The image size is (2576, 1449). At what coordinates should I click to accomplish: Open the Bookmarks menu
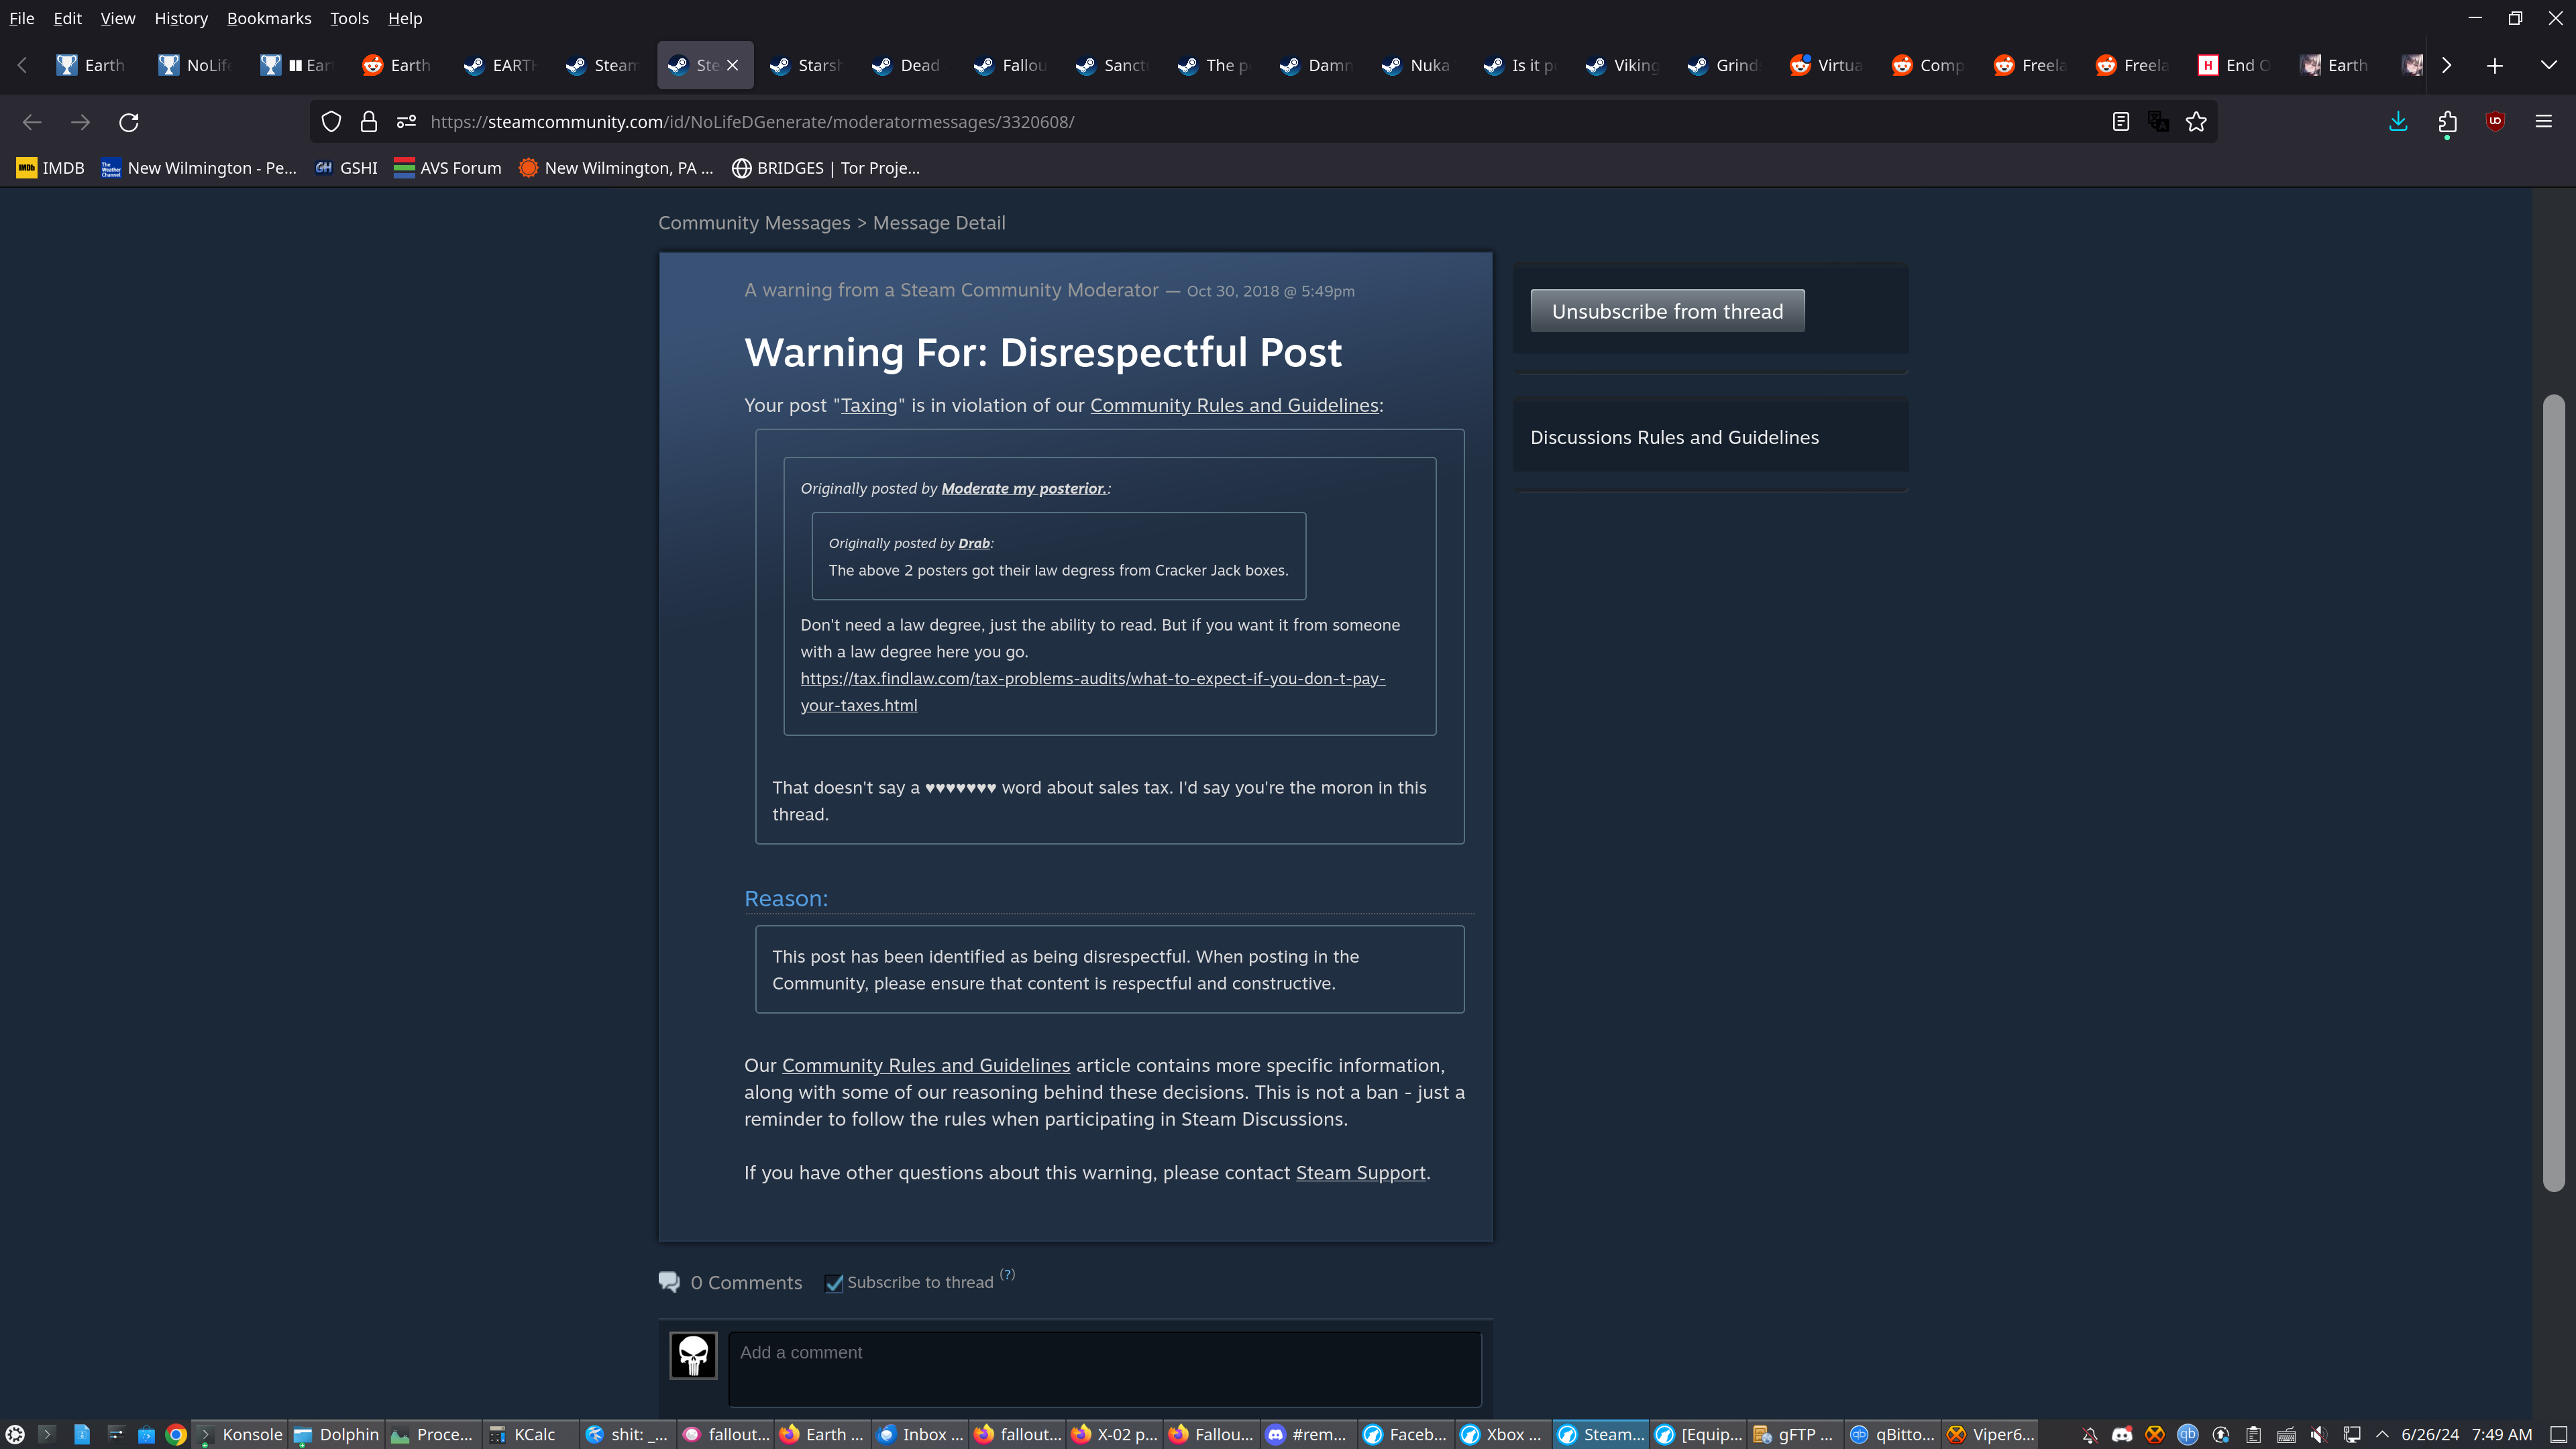pyautogui.click(x=268, y=18)
